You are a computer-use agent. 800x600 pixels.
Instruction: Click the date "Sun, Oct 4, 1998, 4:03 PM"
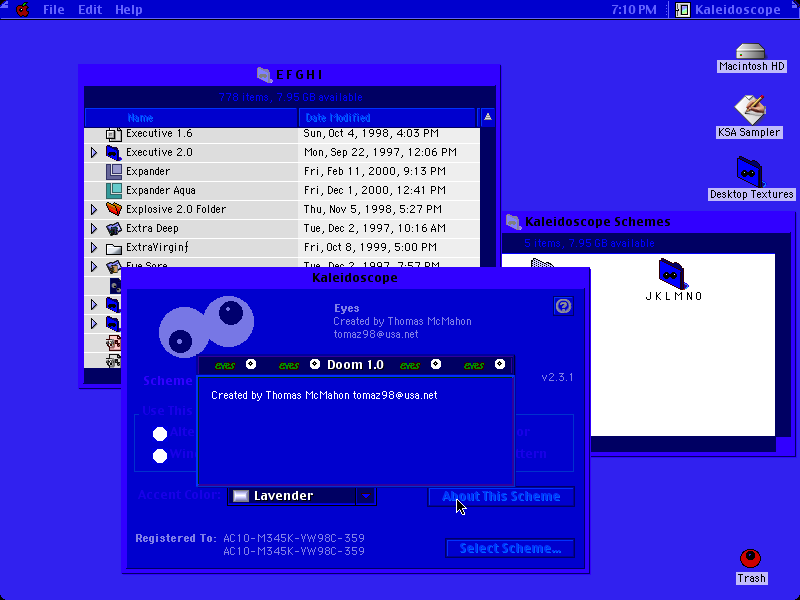pos(371,134)
